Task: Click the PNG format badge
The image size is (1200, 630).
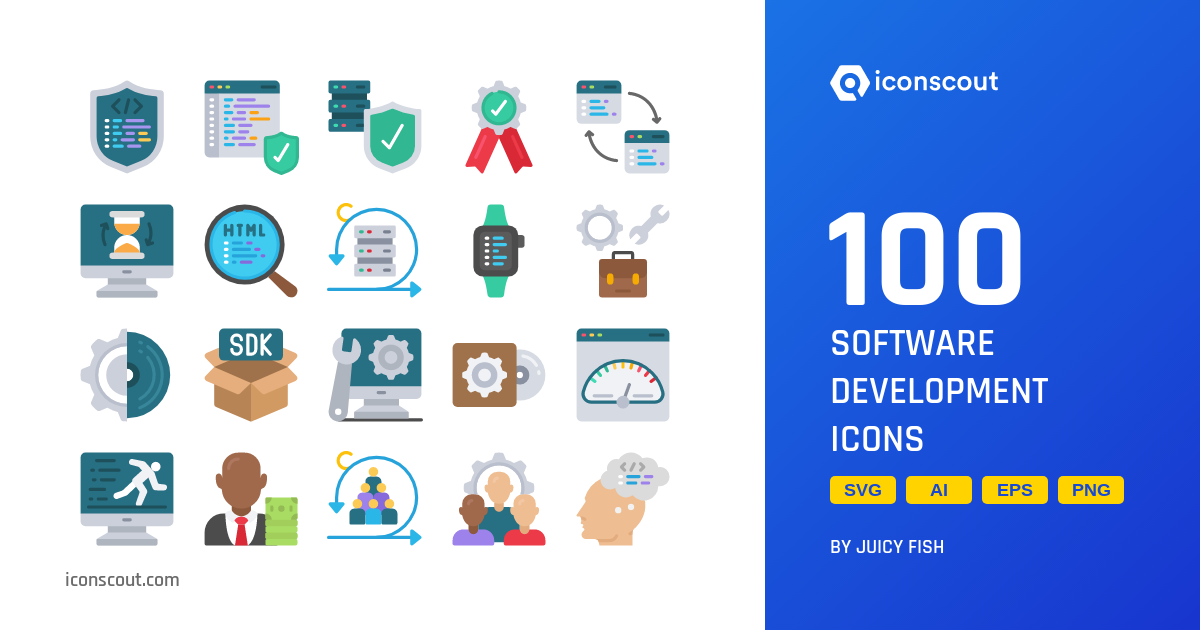Action: pos(1090,490)
